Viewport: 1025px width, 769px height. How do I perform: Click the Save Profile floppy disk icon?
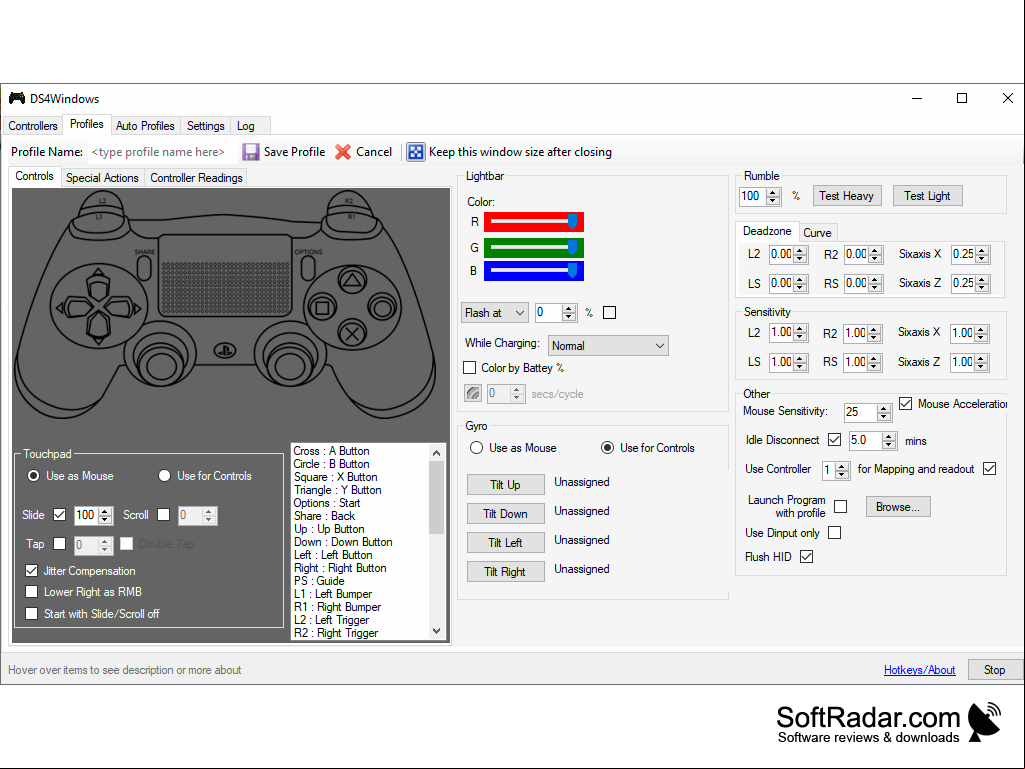tap(250, 152)
